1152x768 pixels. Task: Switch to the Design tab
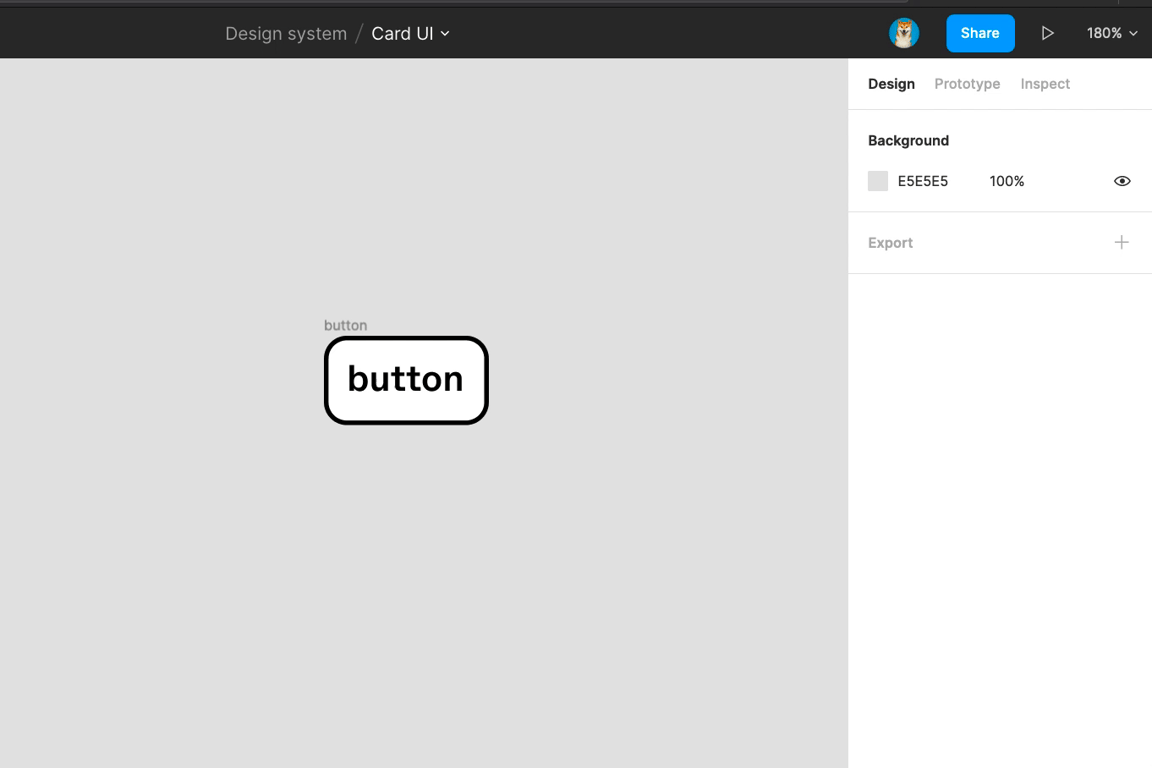point(891,84)
